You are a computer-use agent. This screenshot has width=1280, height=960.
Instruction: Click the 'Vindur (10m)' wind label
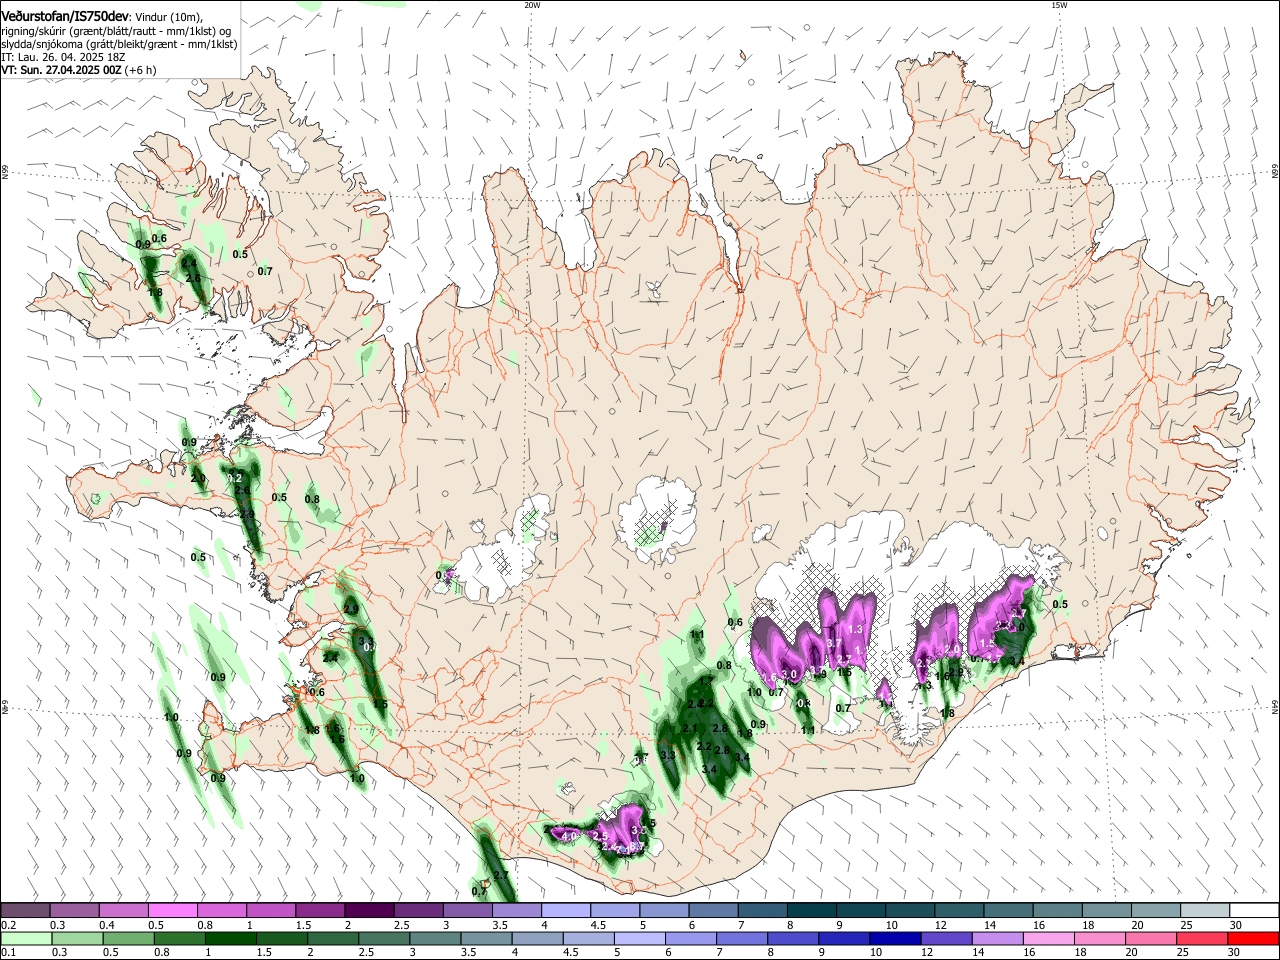168,17
